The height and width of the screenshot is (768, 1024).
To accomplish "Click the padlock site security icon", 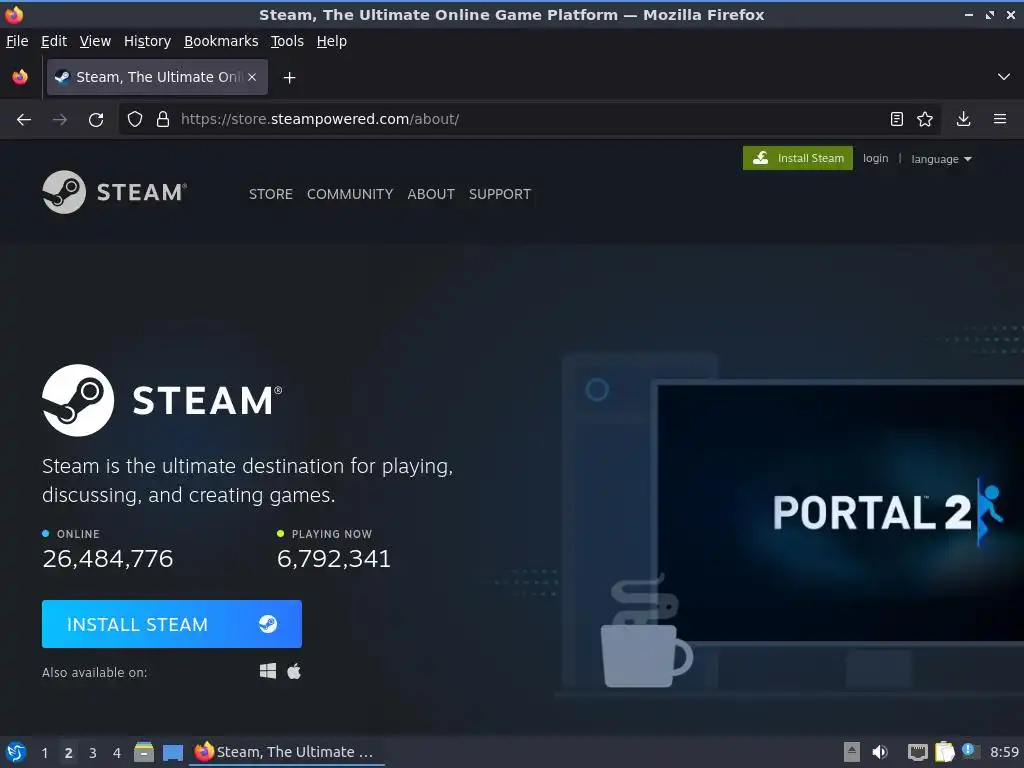I will pos(163,119).
